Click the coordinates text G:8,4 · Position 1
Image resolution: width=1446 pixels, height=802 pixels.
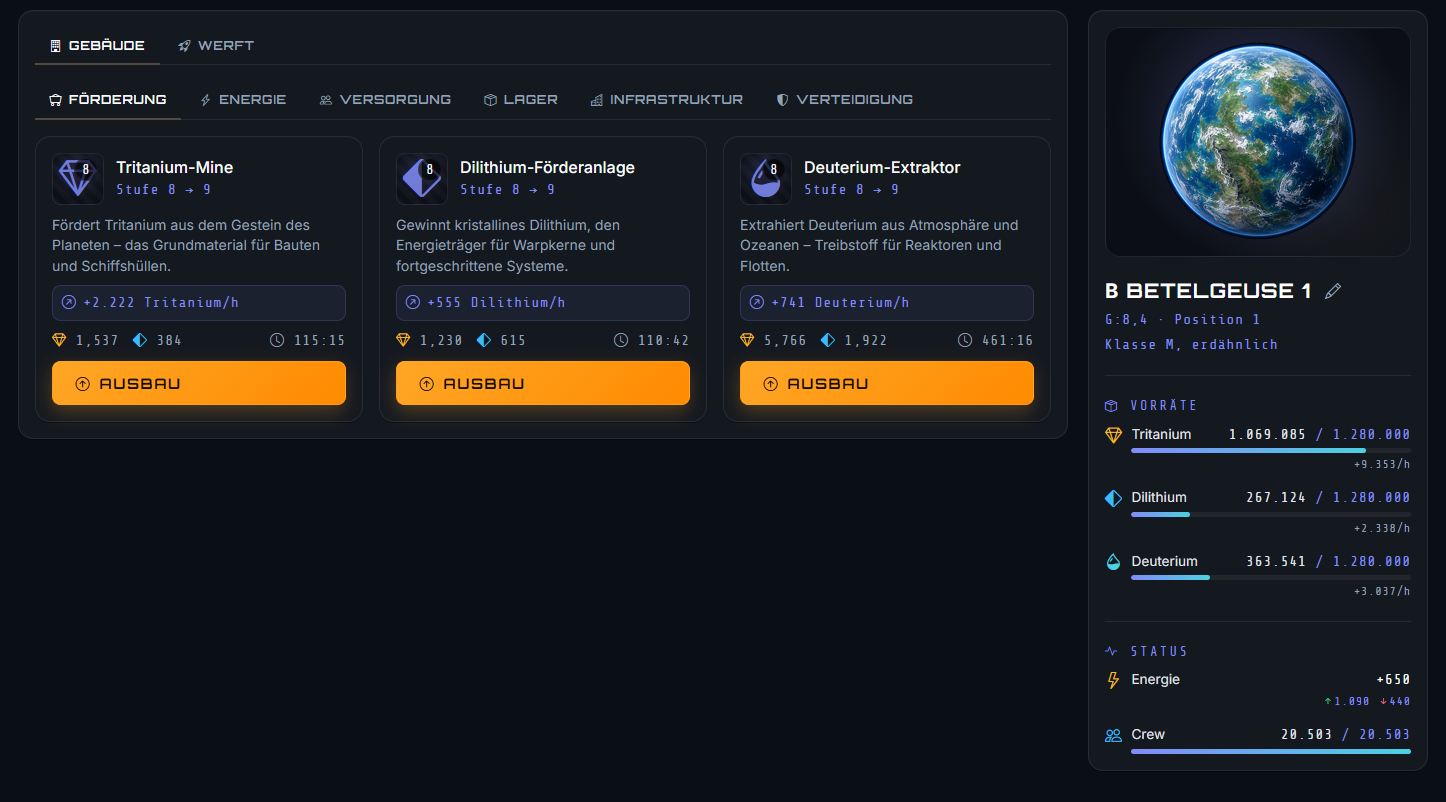(1182, 320)
